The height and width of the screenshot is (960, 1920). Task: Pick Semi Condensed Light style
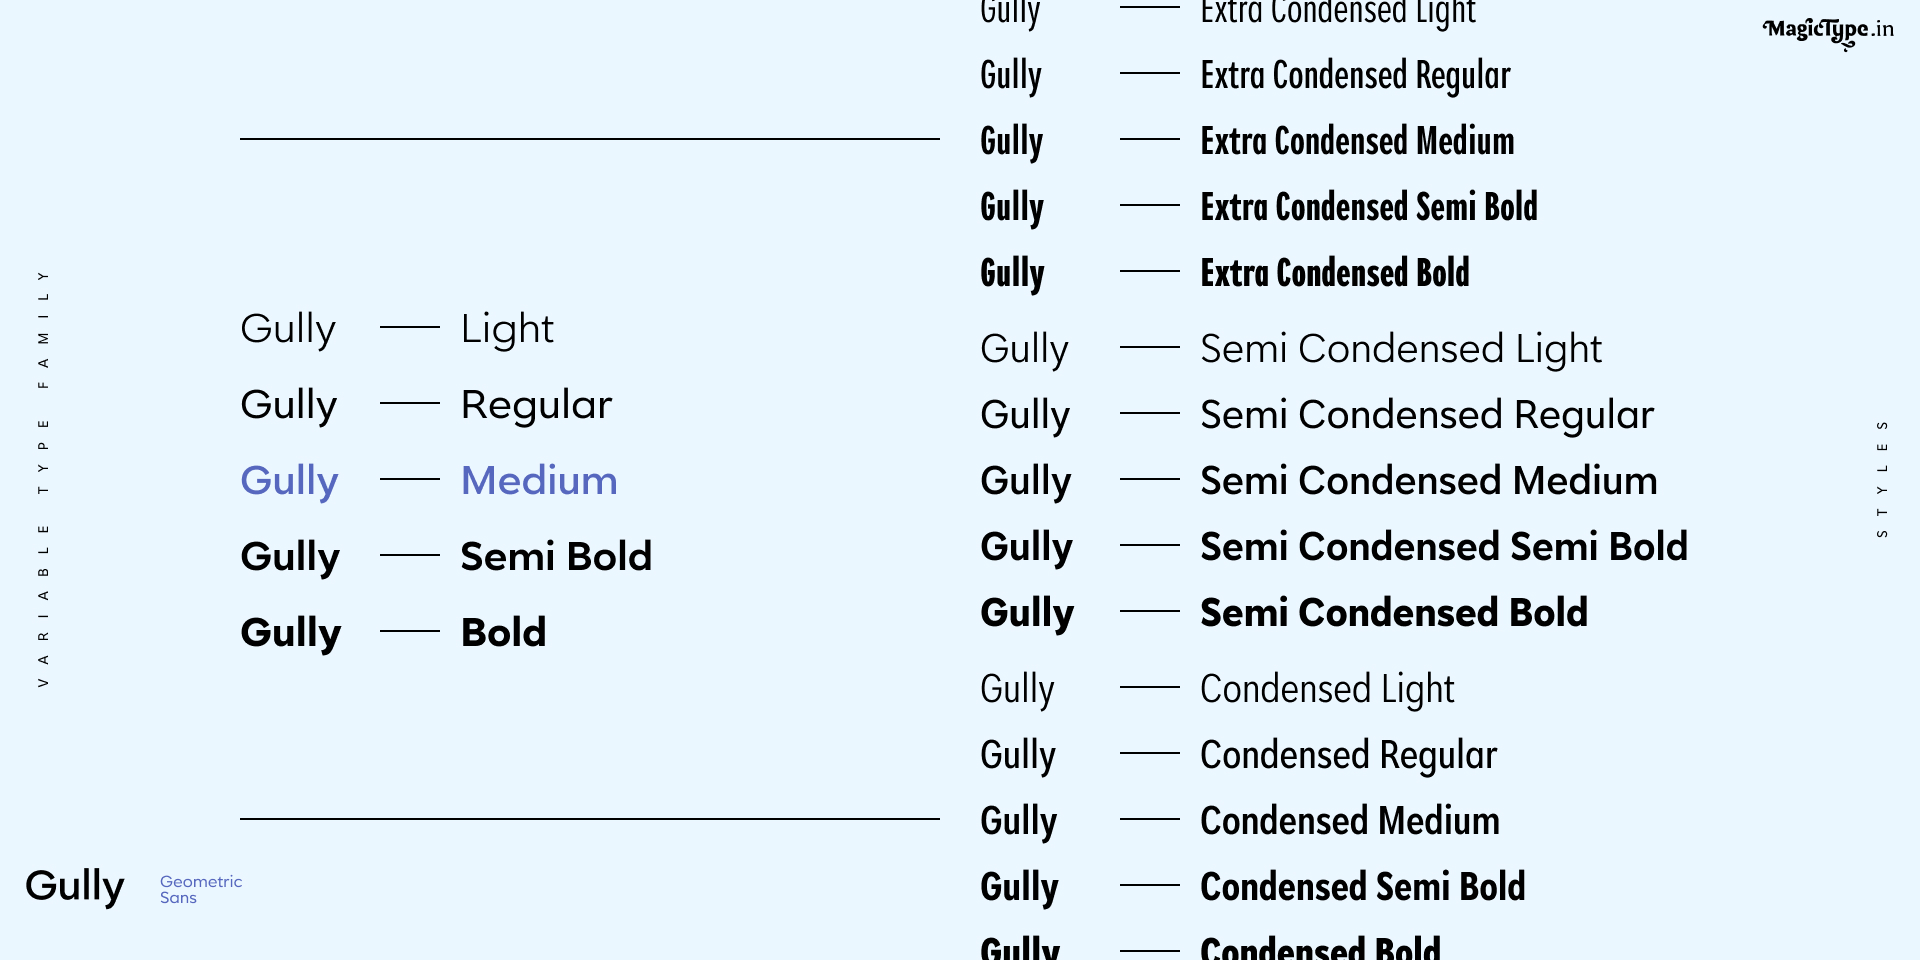pos(1401,350)
